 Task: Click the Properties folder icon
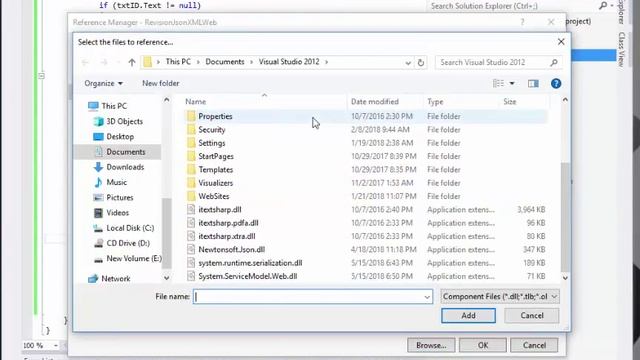[191, 116]
